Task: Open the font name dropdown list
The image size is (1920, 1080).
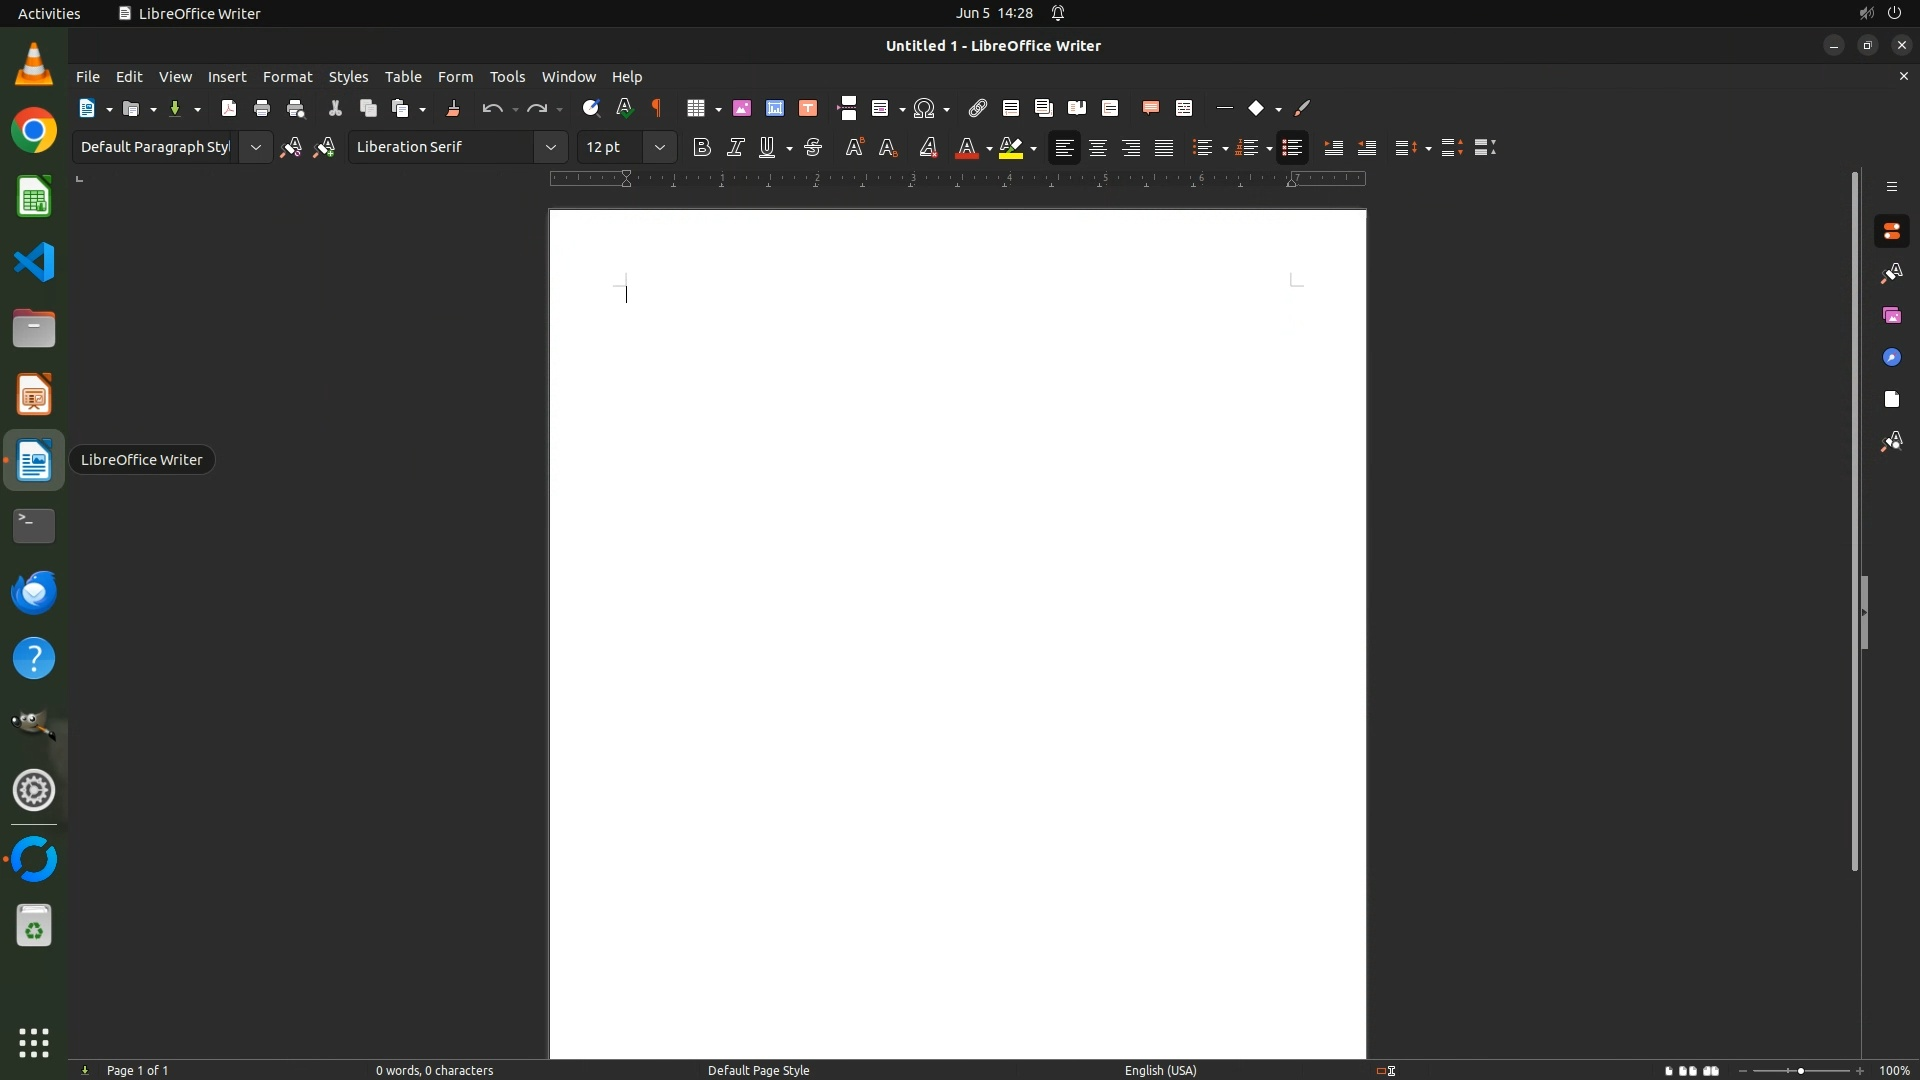Action: [550, 148]
